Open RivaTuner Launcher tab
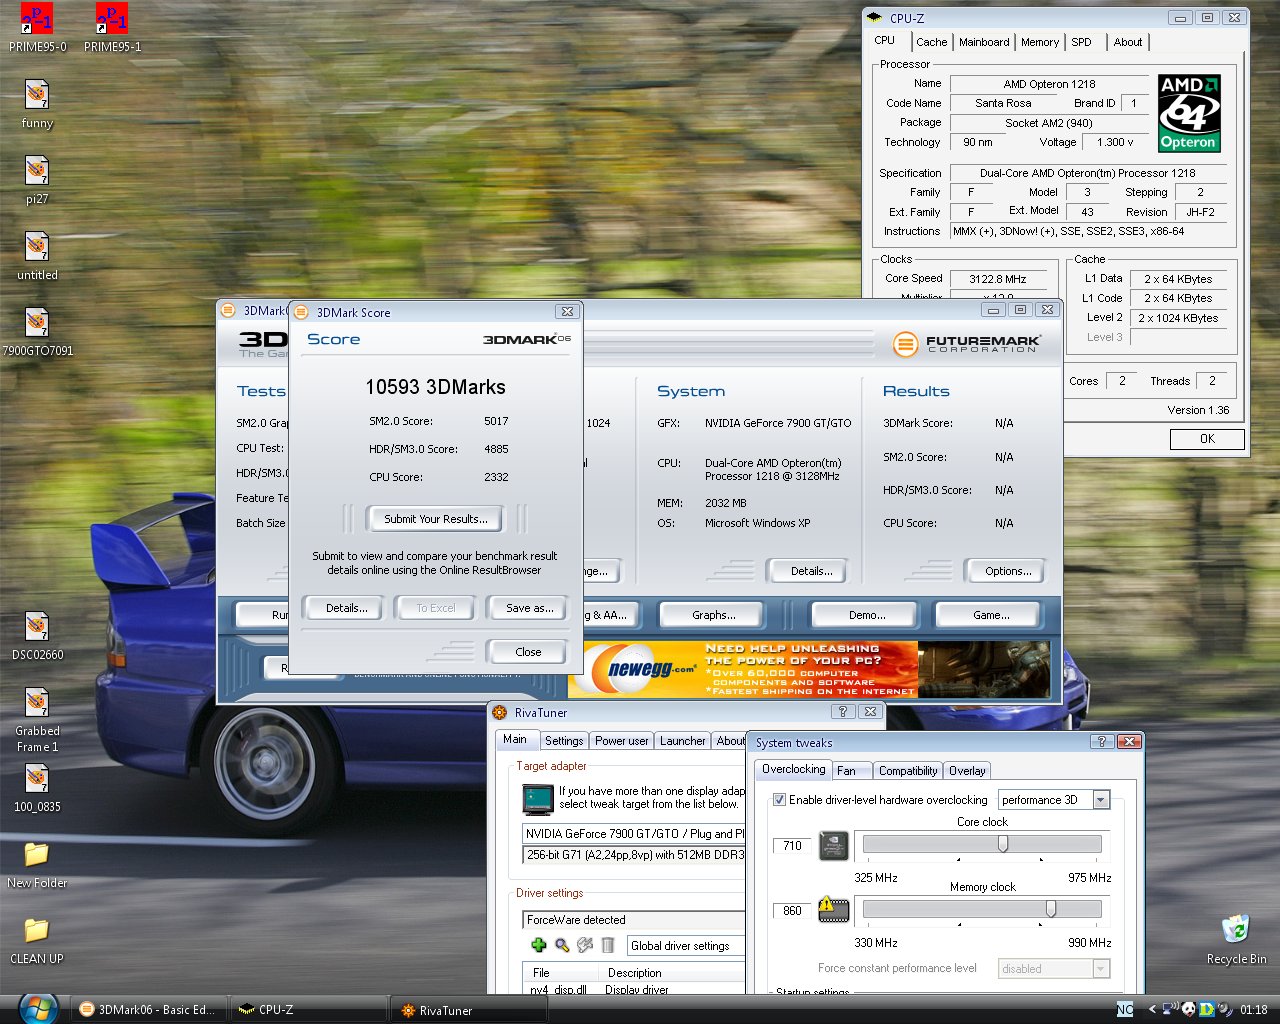1280x1024 pixels. (x=683, y=741)
